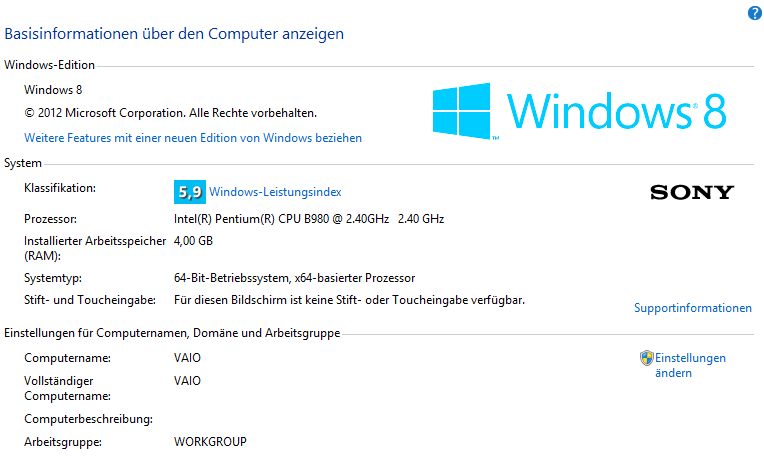The image size is (764, 463).
Task: Click the 64-Bit-Betriebssystem Systemtyp value
Action: 294,278
